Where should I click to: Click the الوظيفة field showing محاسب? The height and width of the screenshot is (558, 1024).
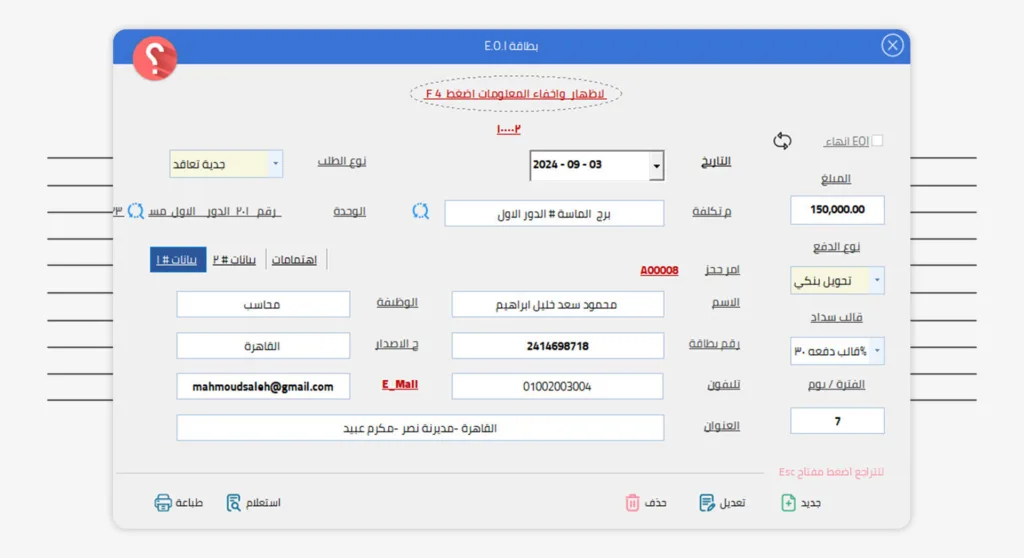click(263, 304)
